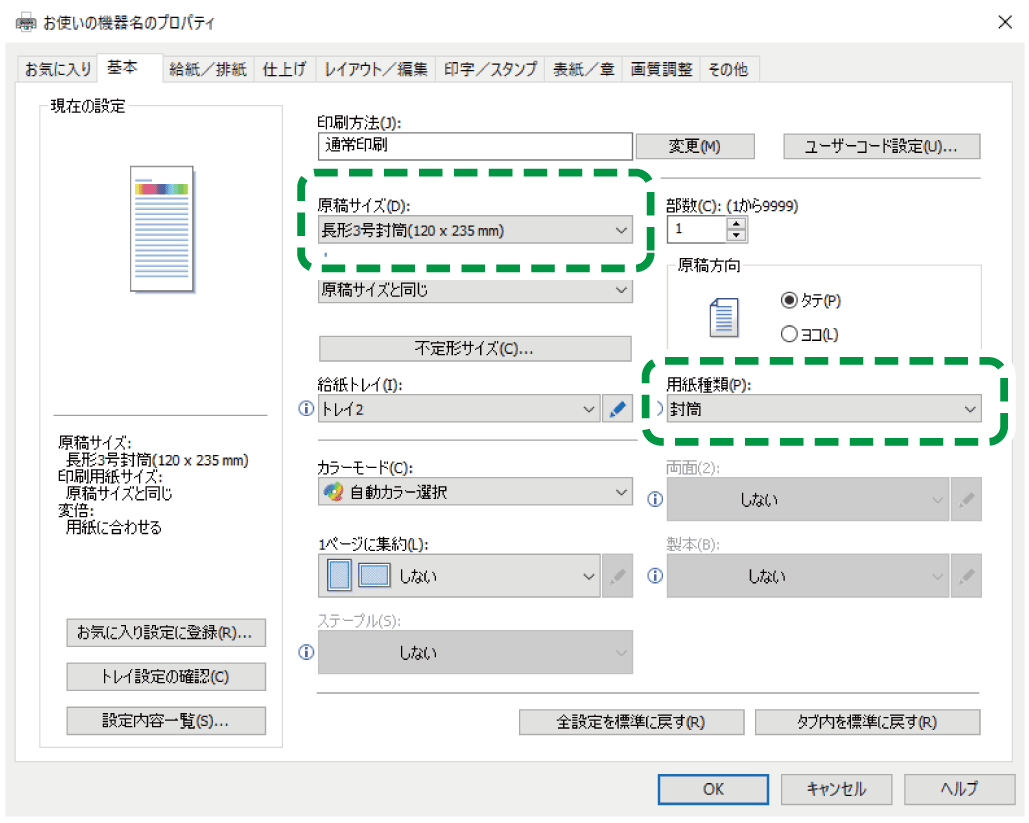Viewport: 1029px width, 823px height.
Task: Open the カラーモード color mode dropdown
Action: coord(475,492)
